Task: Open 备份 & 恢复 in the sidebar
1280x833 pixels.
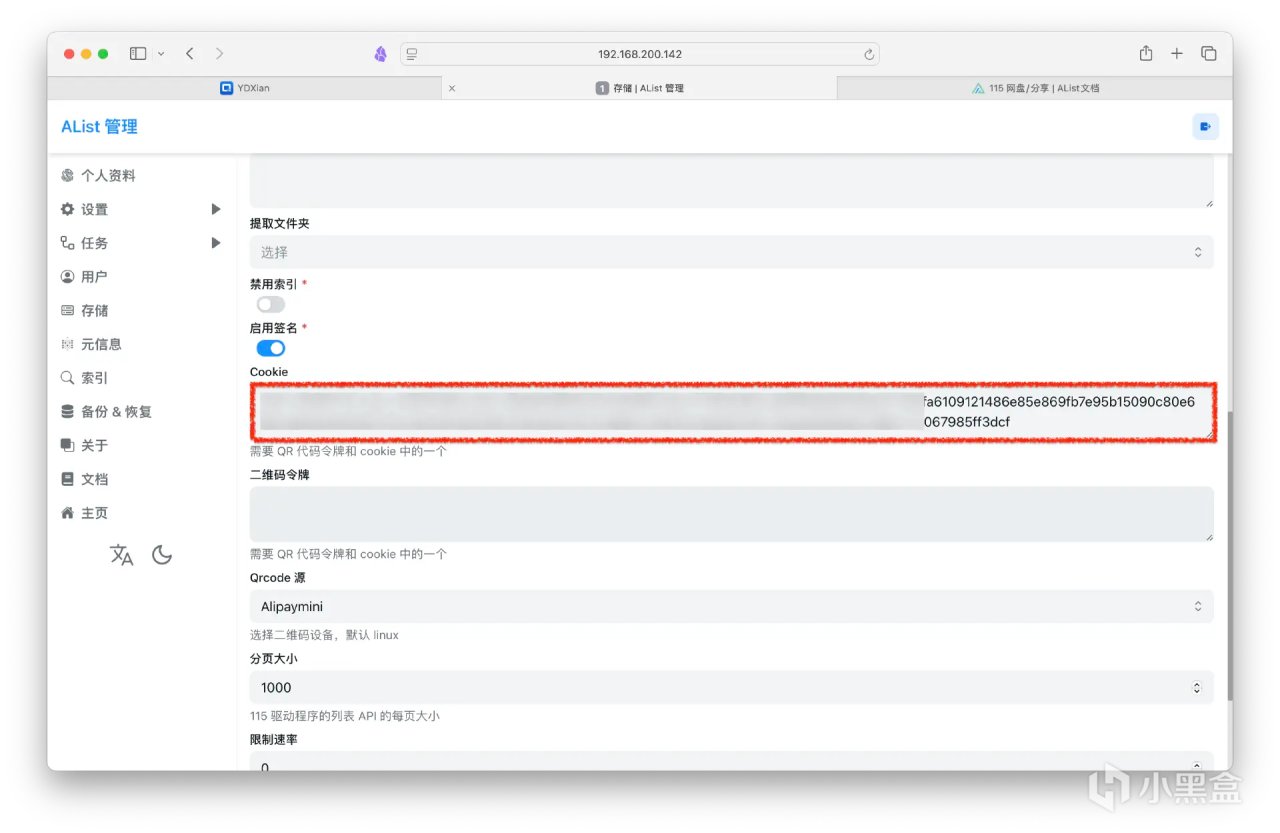Action: [116, 412]
